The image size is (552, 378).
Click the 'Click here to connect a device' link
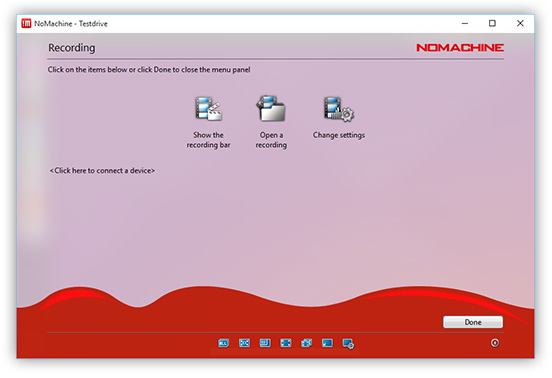tap(102, 171)
